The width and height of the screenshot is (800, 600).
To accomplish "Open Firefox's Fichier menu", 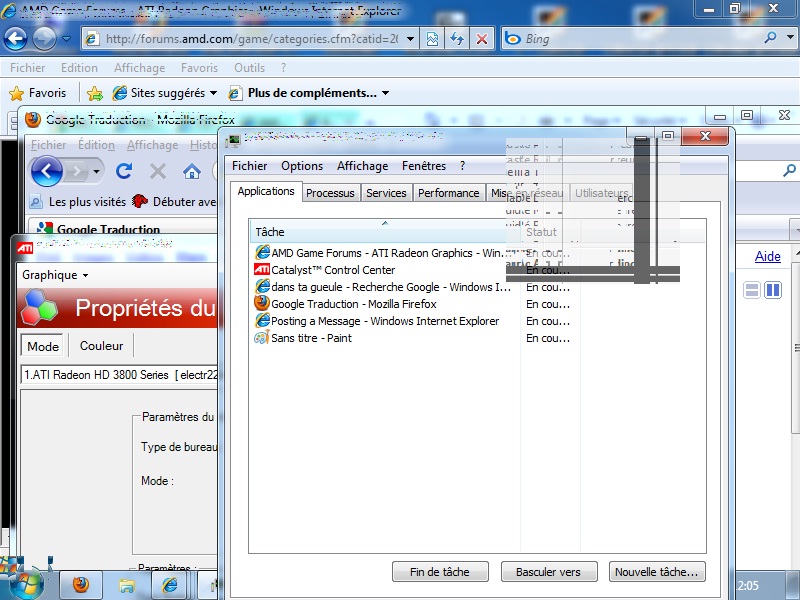I will 48,145.
